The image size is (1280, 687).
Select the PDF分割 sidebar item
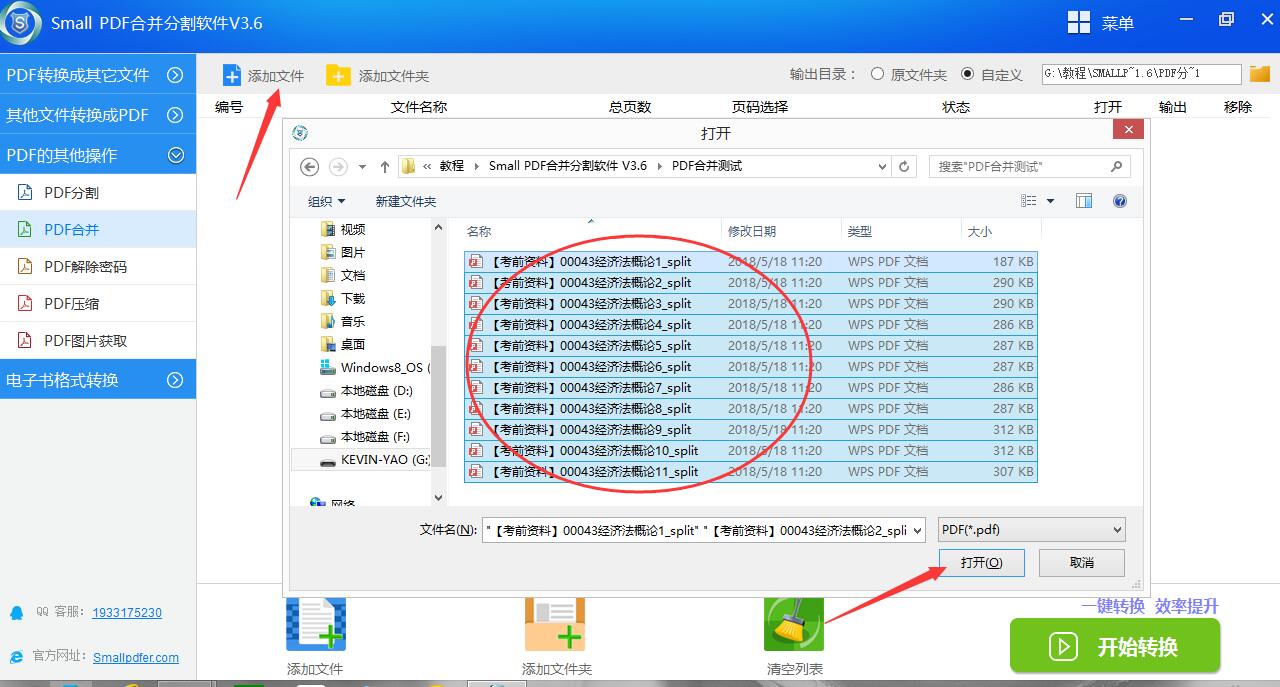(x=98, y=192)
